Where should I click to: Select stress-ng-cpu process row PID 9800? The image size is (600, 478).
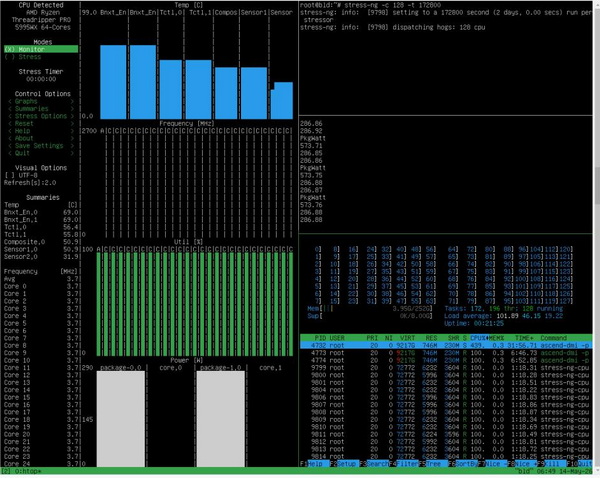pos(446,375)
